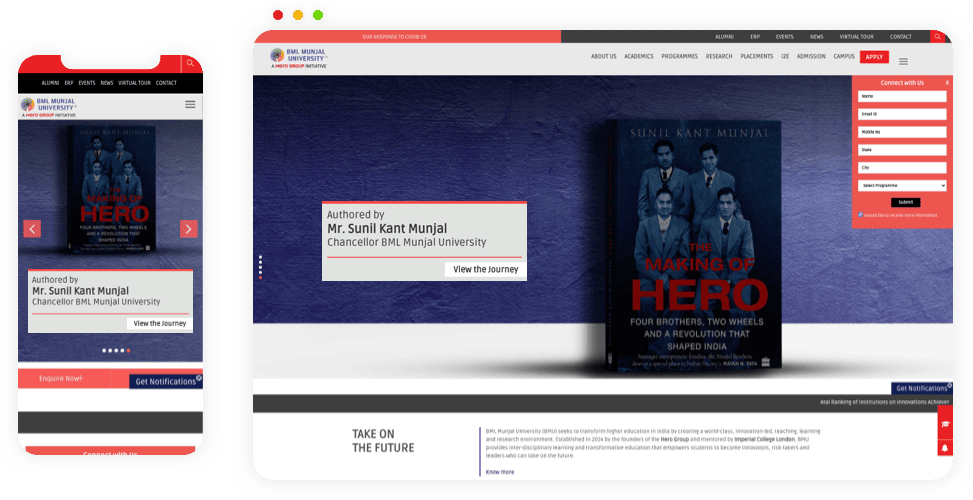This screenshot has width=973, height=500.
Task: Tap VIRTUAL TOUR in phone top bar
Action: [x=135, y=83]
